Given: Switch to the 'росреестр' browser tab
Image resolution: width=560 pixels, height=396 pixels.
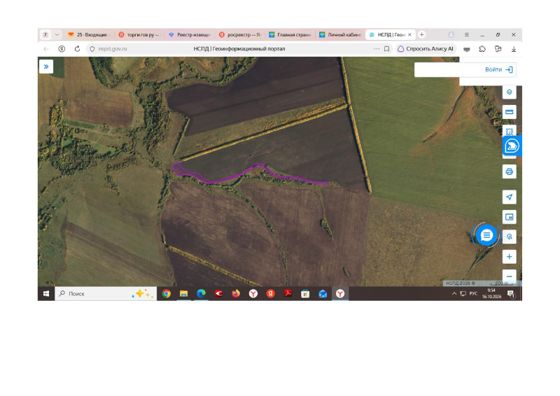Looking at the screenshot, I should point(240,35).
